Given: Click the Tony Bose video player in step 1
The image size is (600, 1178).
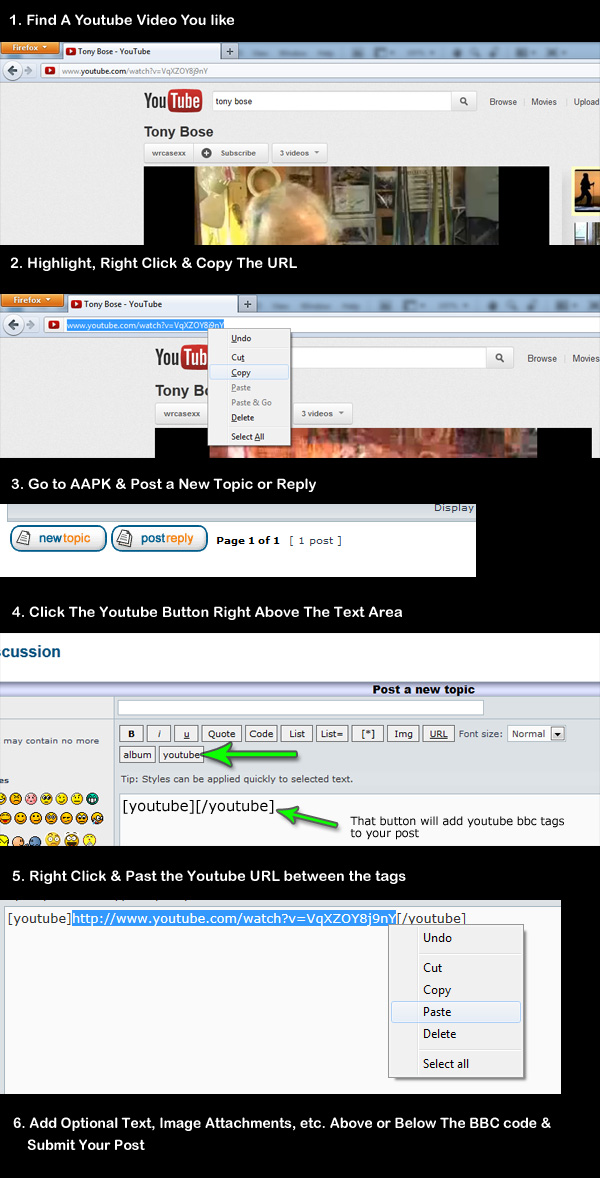Looking at the screenshot, I should [x=346, y=206].
